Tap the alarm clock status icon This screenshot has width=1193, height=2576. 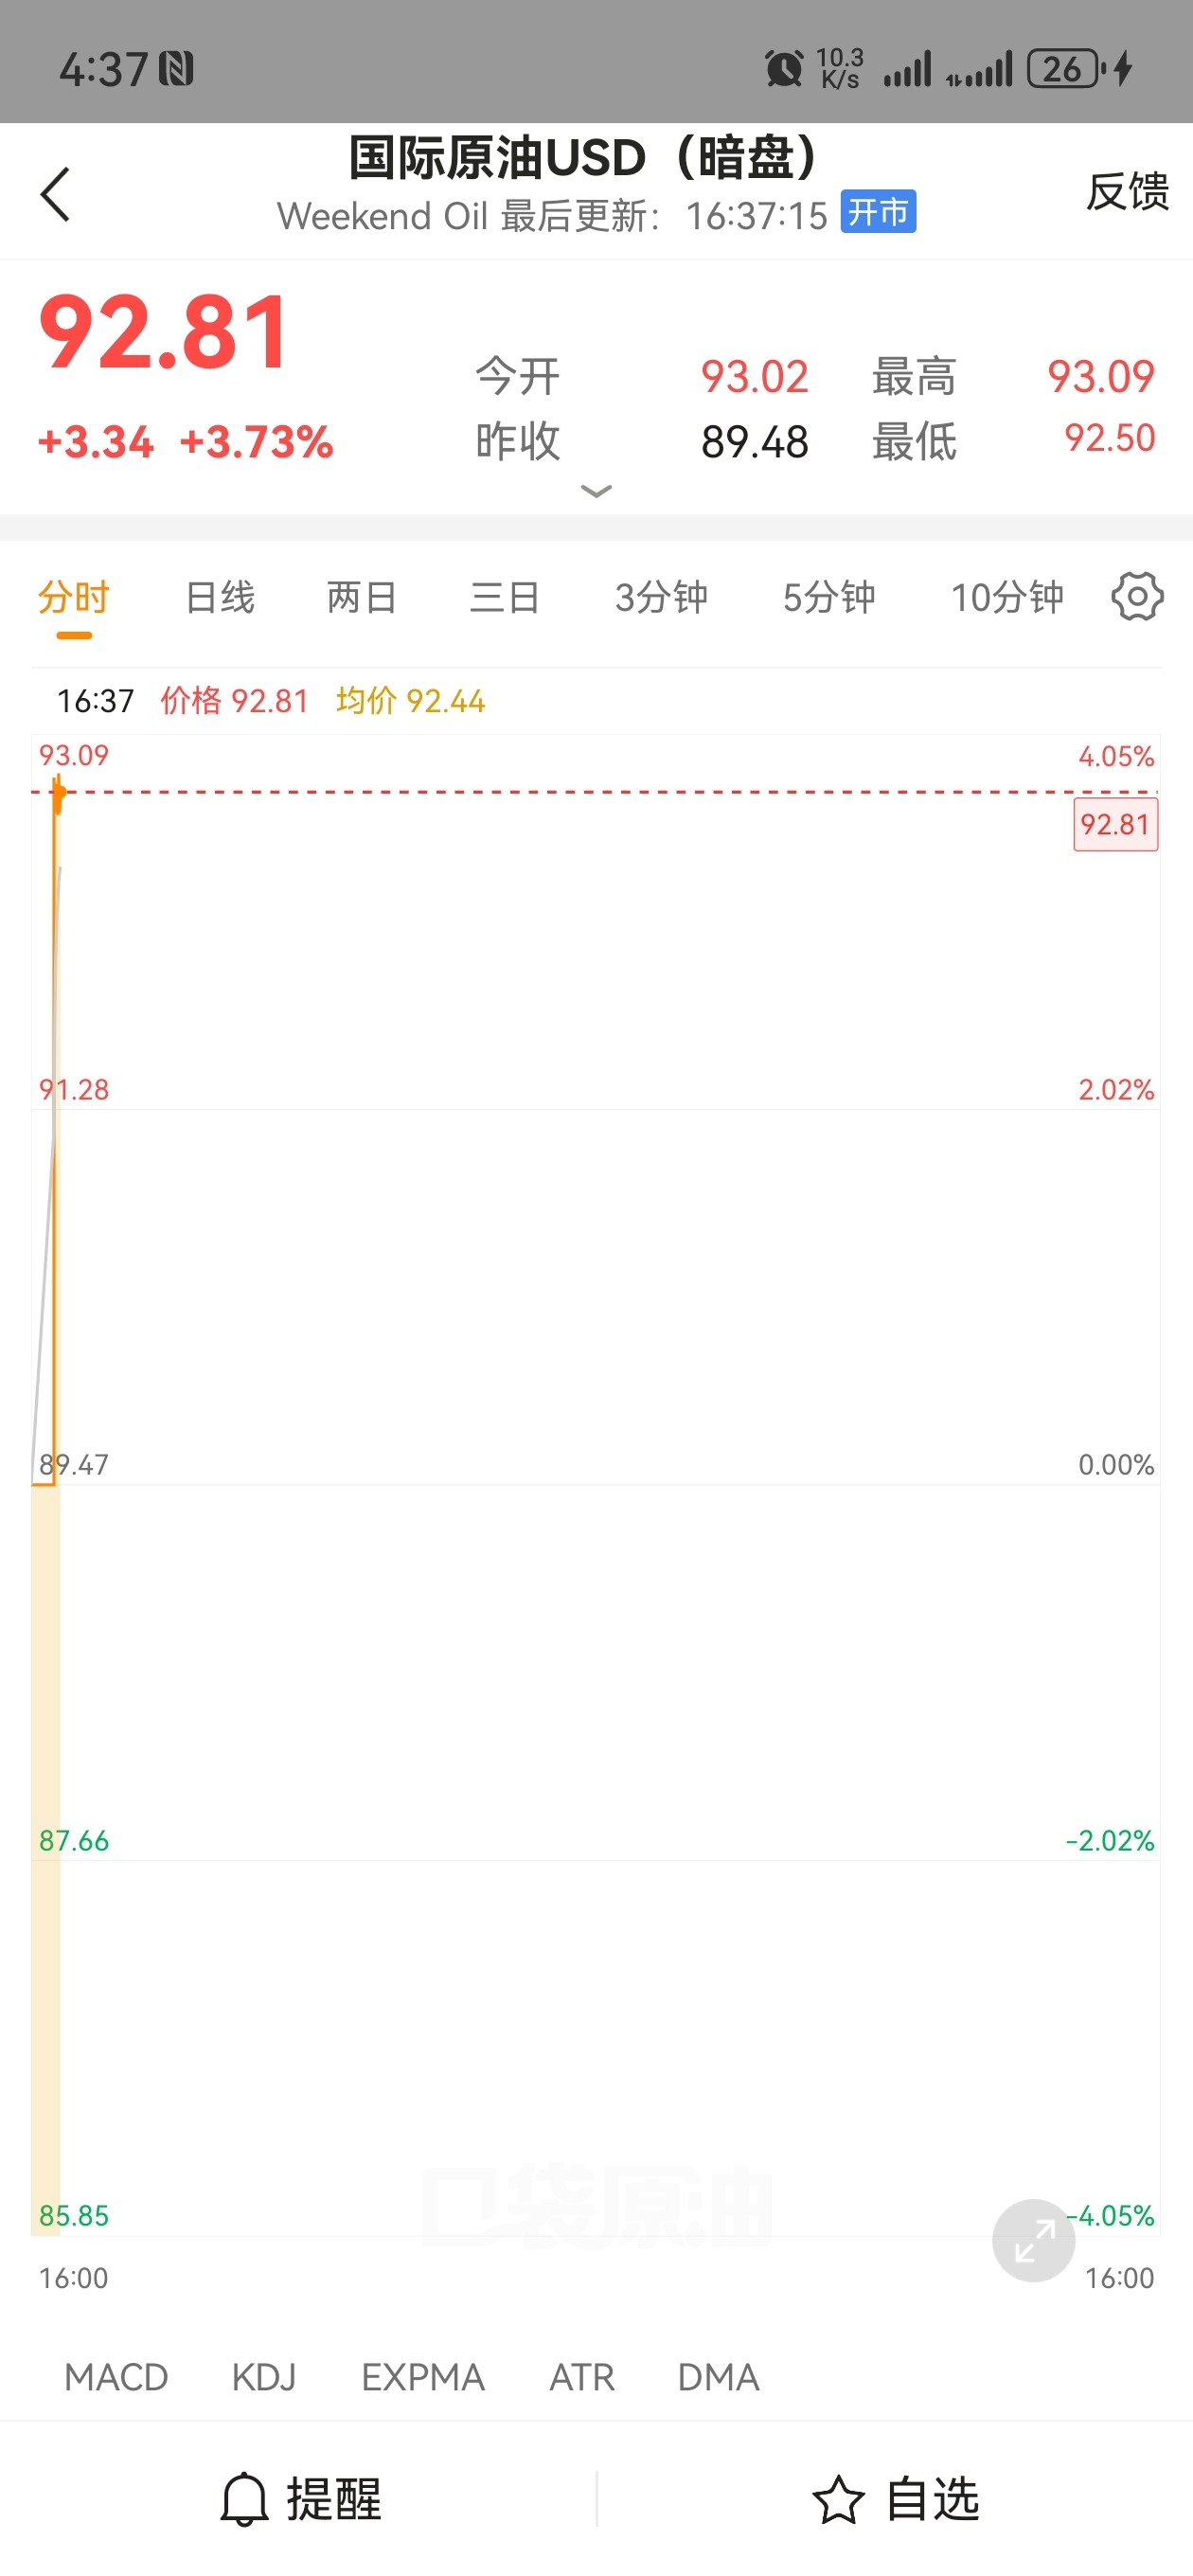[784, 69]
